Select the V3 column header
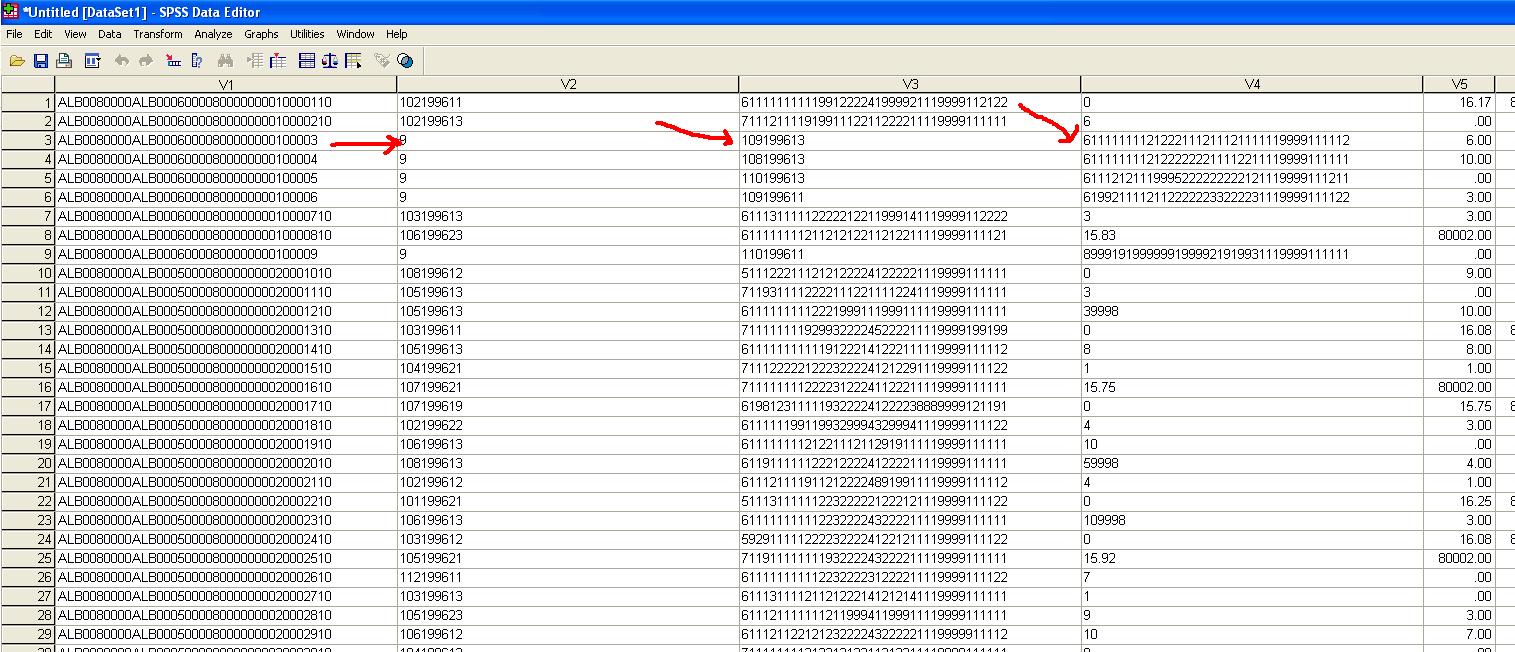1515x652 pixels. point(910,85)
